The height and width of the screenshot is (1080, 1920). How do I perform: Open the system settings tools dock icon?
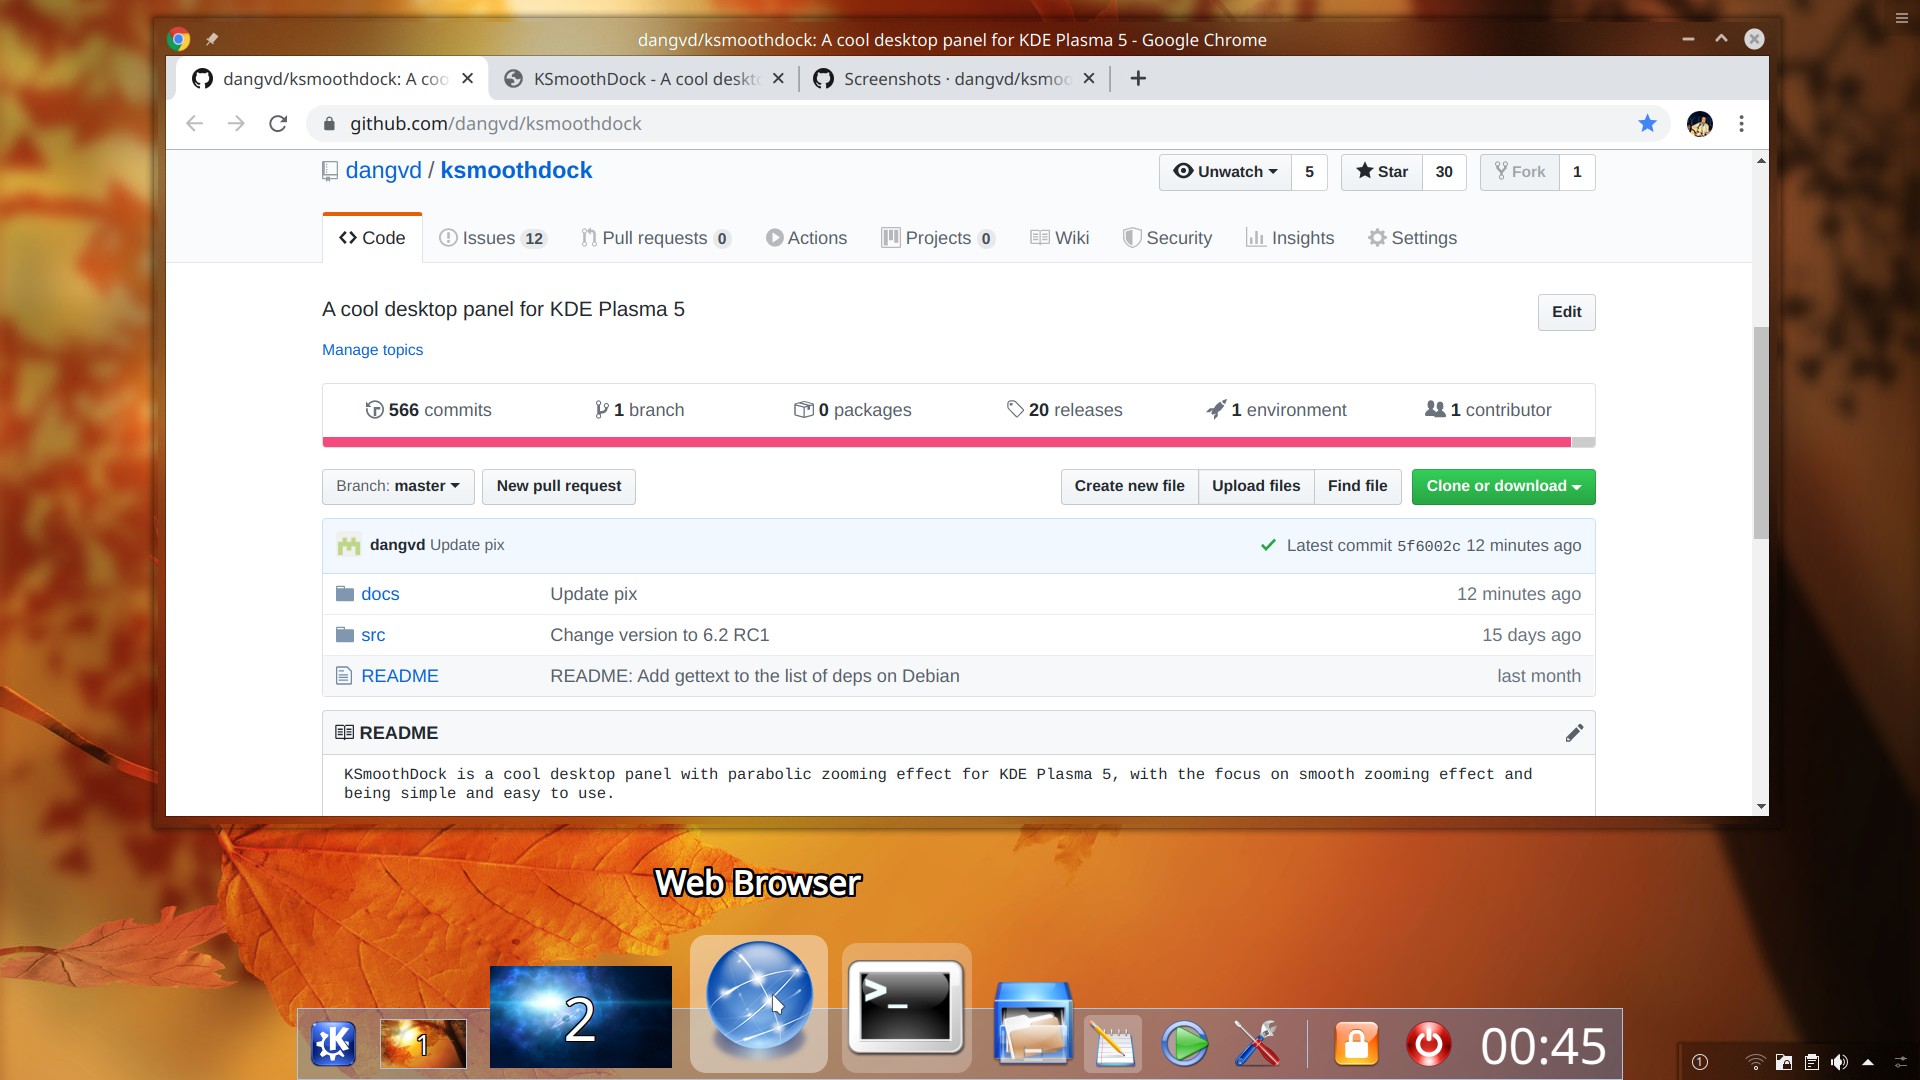[x=1257, y=1044]
